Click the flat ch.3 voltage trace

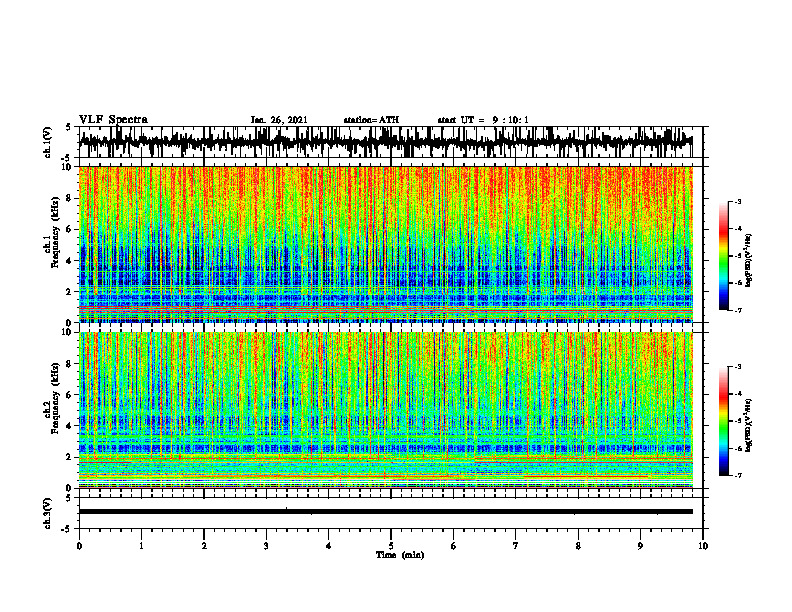pyautogui.click(x=386, y=512)
